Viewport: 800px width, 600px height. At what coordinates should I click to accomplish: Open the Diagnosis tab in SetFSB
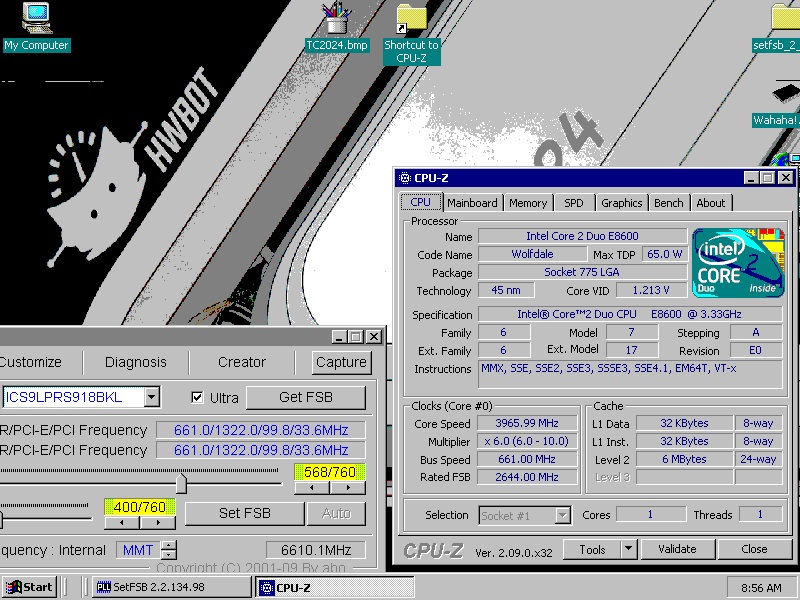[x=136, y=362]
